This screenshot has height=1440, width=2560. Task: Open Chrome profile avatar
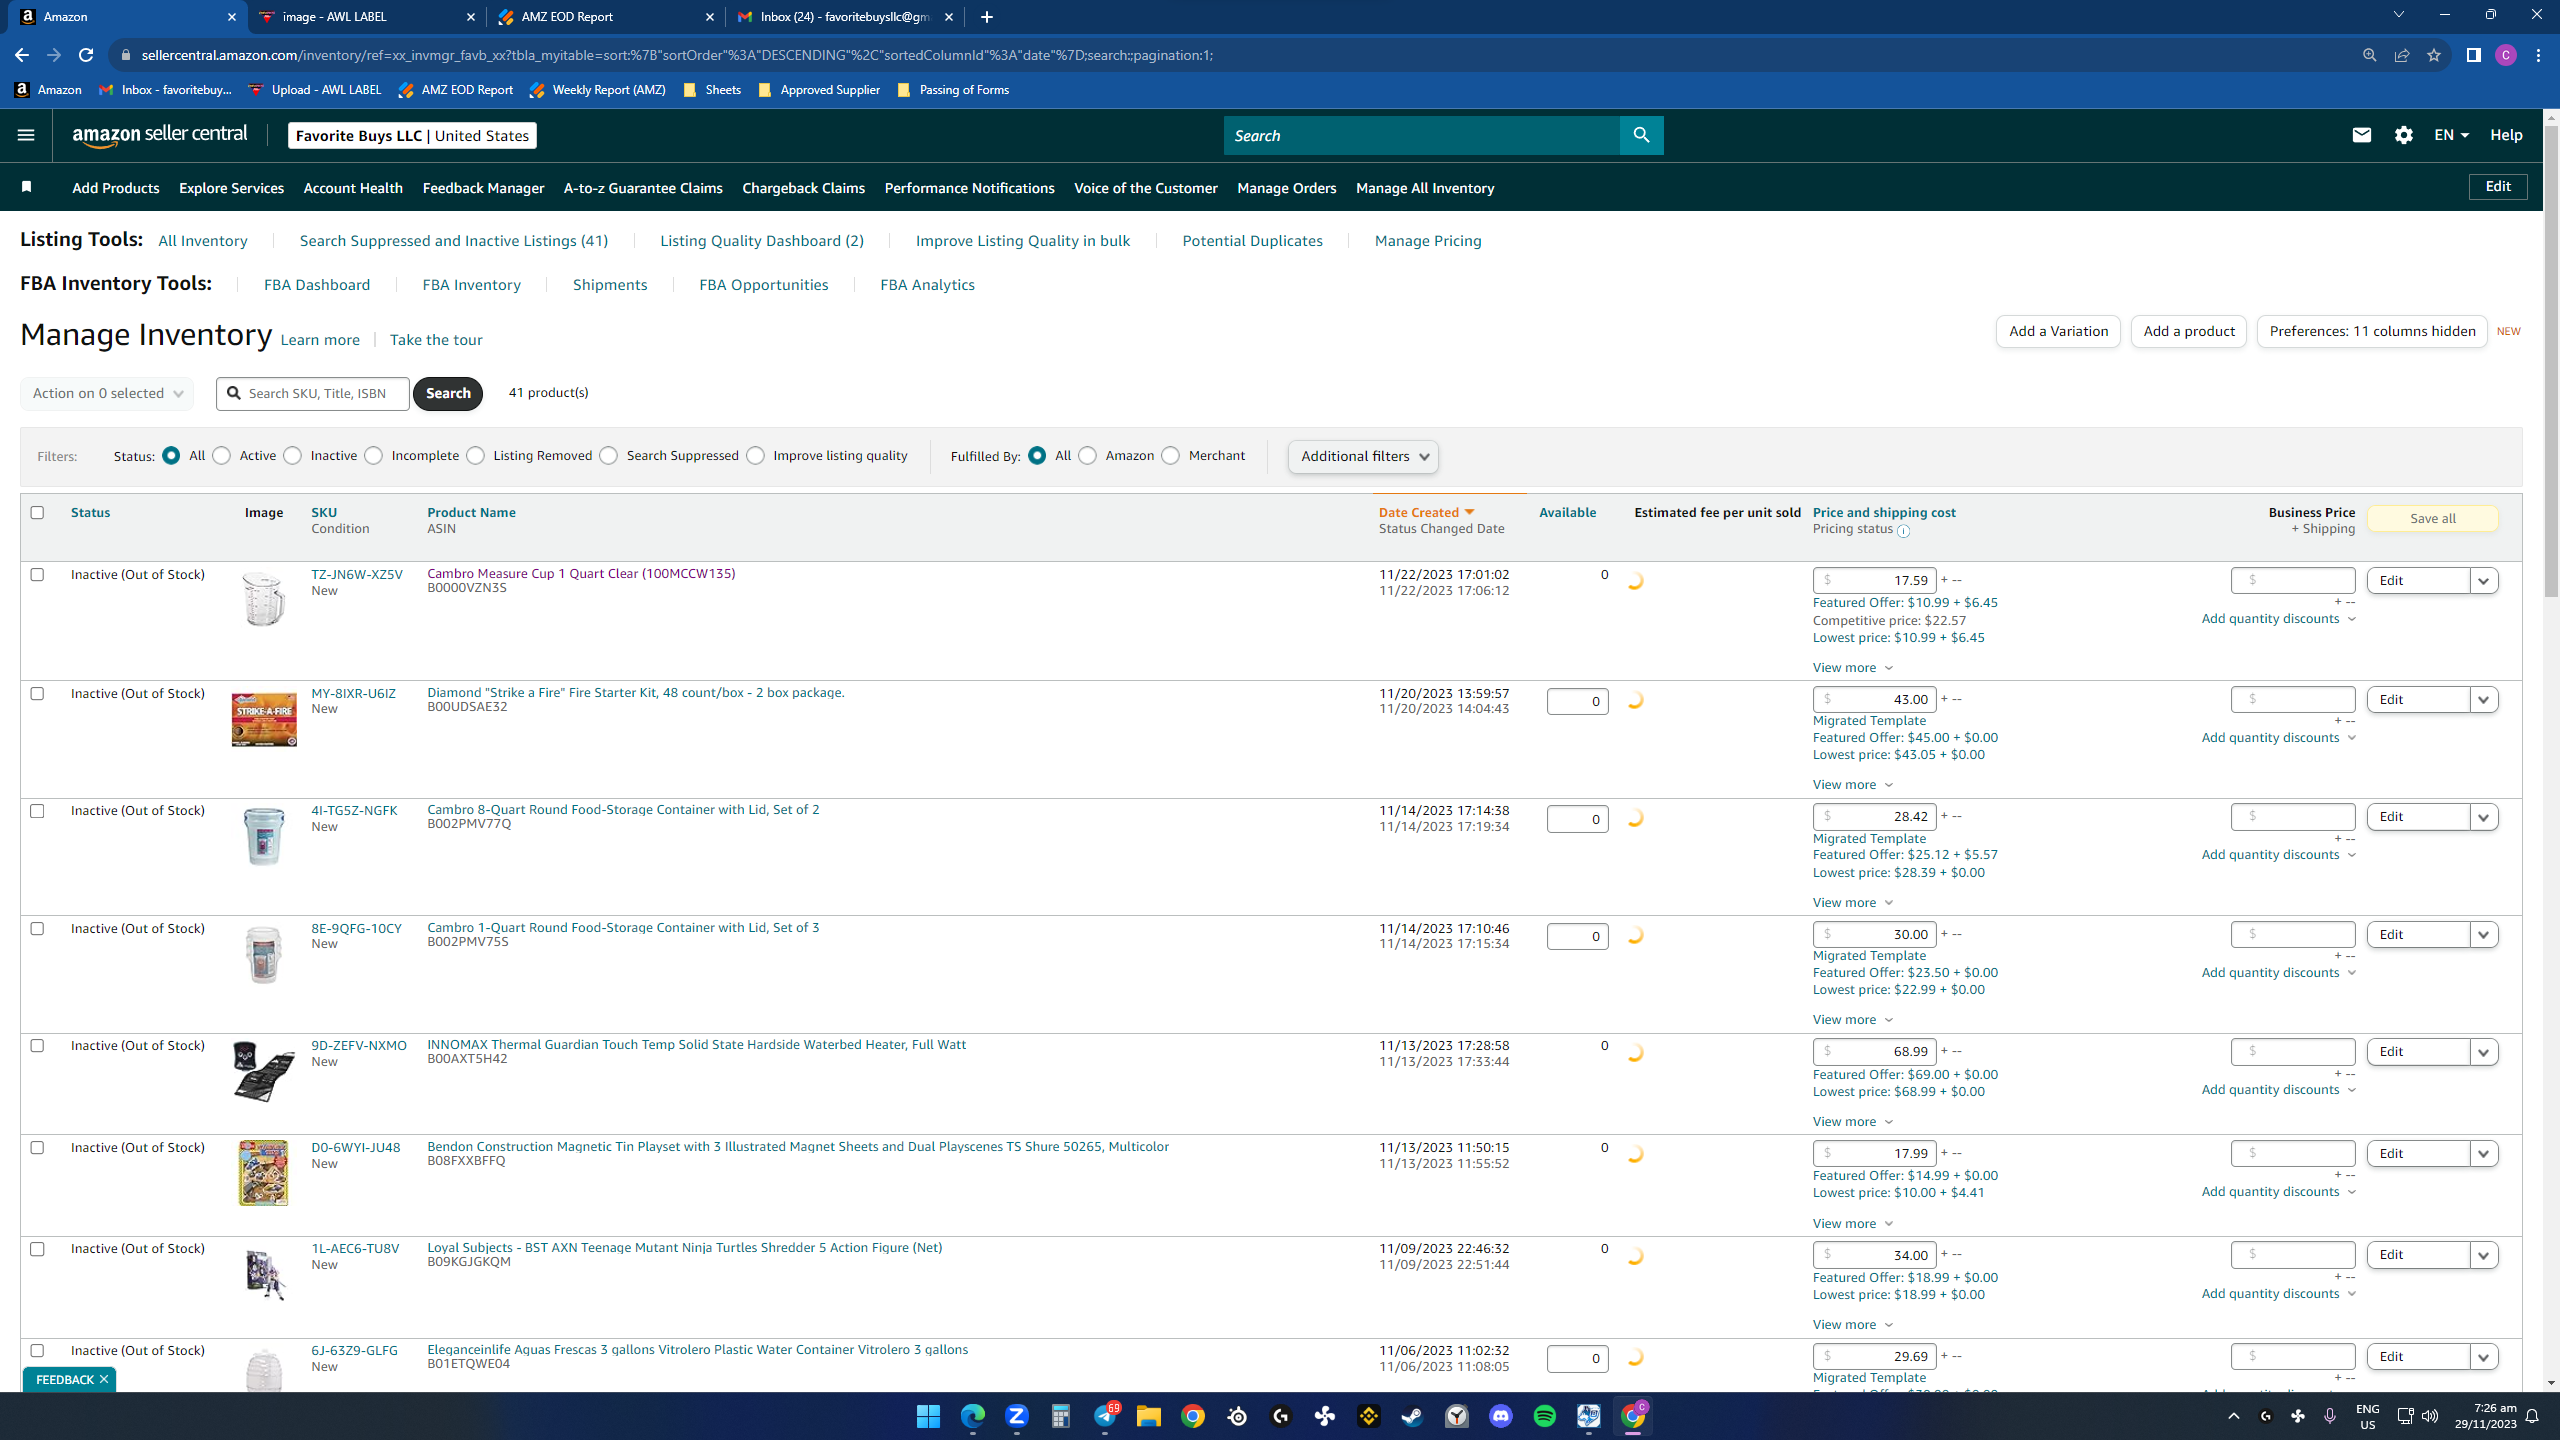pyautogui.click(x=2506, y=55)
